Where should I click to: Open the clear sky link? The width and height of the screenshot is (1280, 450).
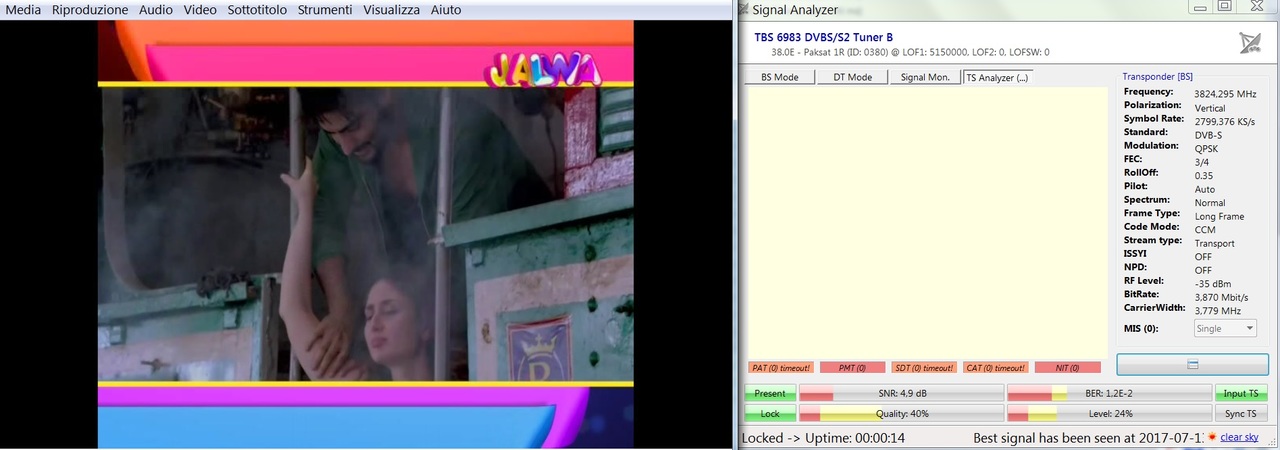coord(1239,438)
